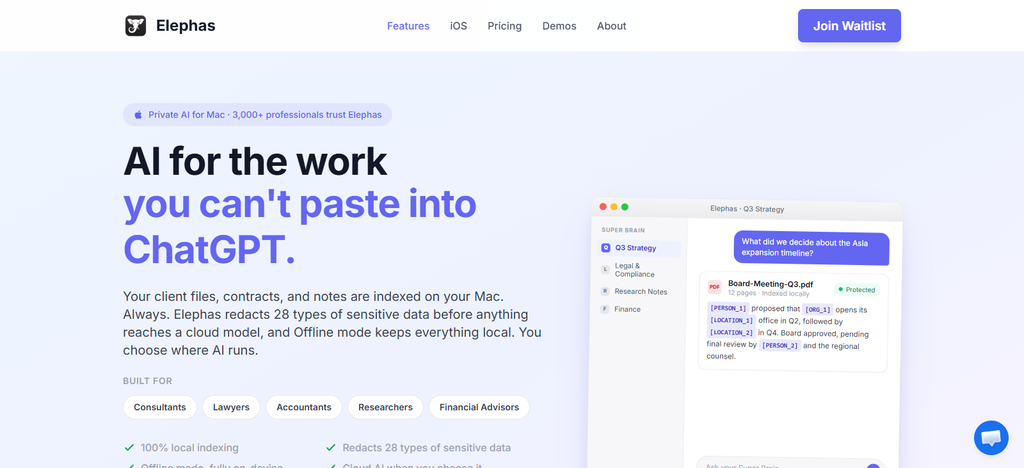Image resolution: width=1024 pixels, height=468 pixels.
Task: Click the Finance F icon
Action: [x=605, y=309]
